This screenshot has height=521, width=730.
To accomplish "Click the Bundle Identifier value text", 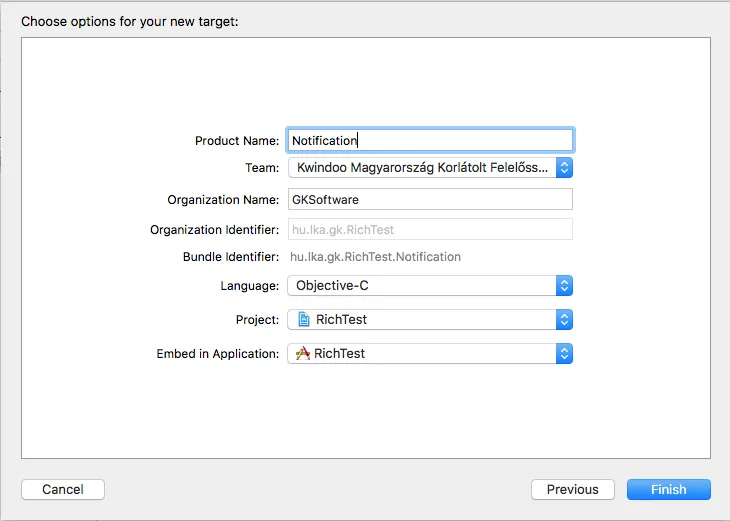I will coord(375,257).
